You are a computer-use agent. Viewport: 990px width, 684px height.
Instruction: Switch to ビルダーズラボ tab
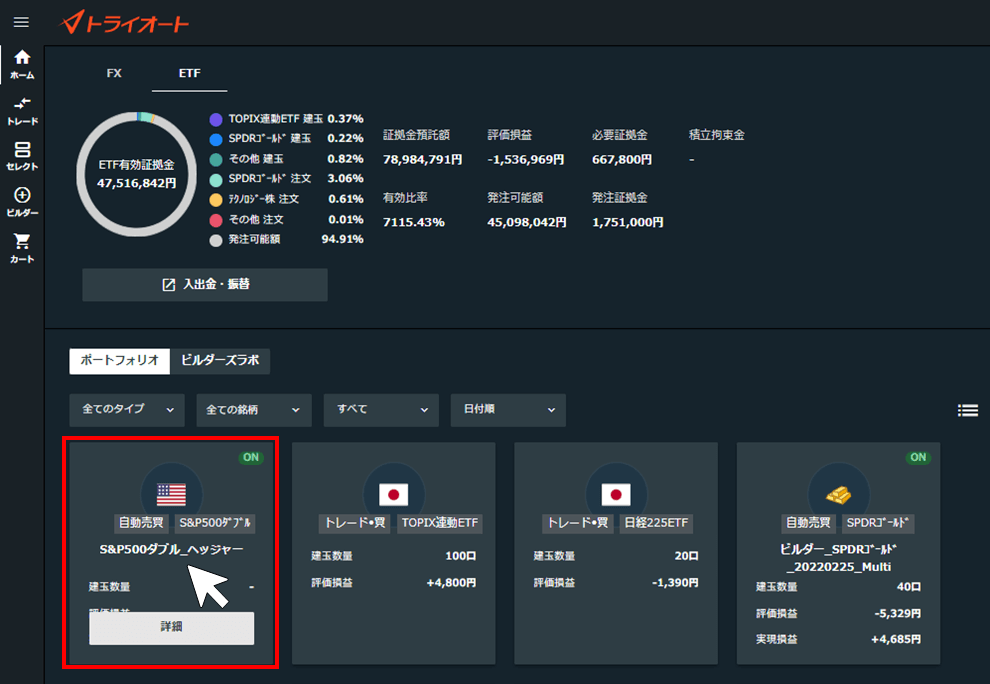click(220, 361)
